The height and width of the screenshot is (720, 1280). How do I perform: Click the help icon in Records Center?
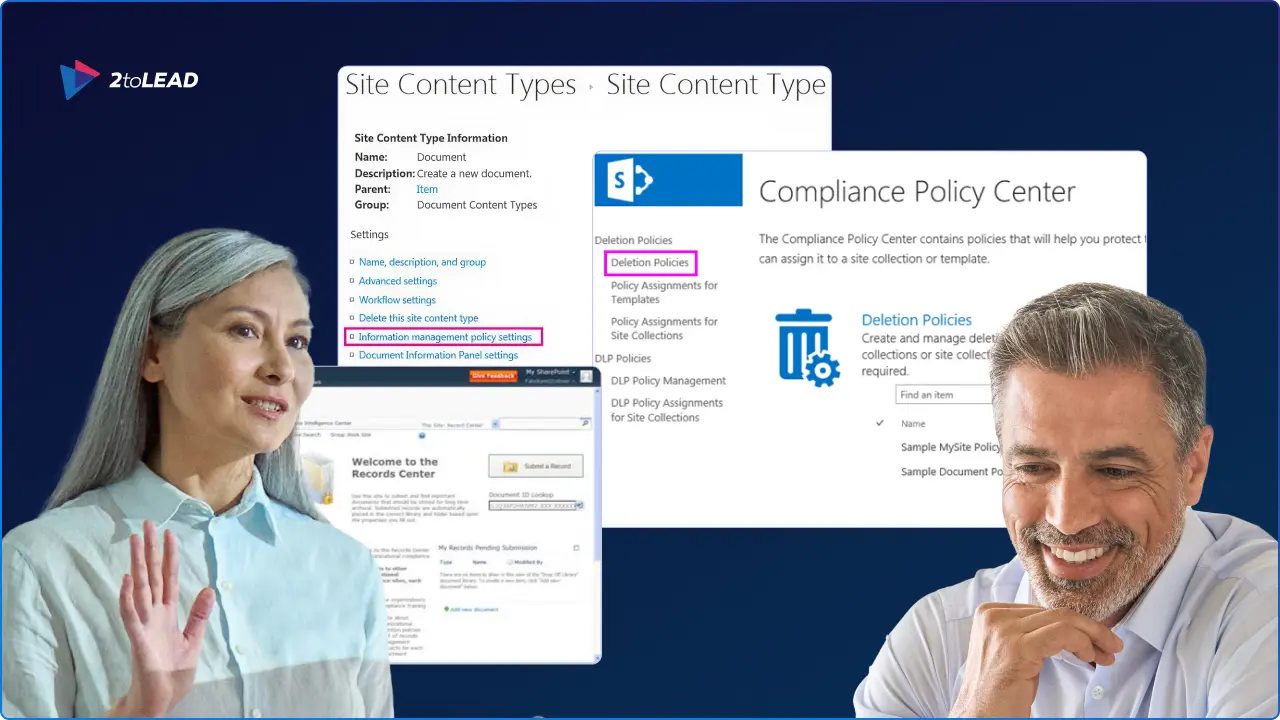422,436
